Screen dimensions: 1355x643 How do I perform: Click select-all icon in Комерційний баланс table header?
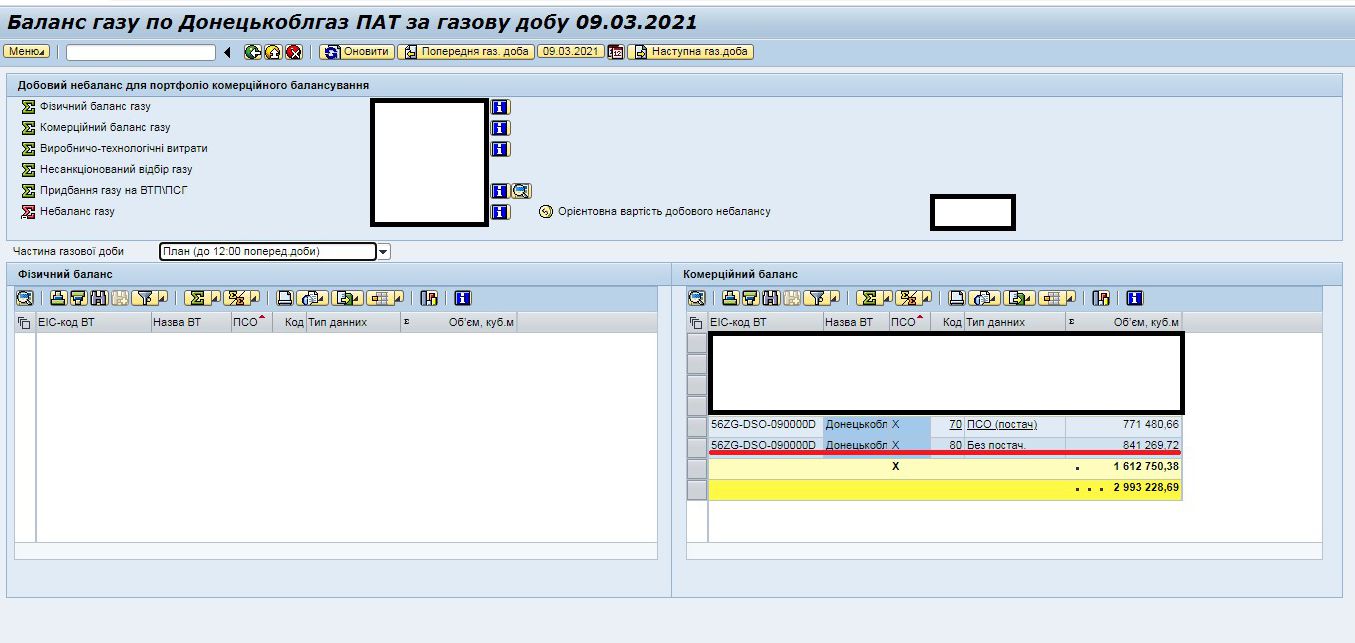click(x=697, y=323)
